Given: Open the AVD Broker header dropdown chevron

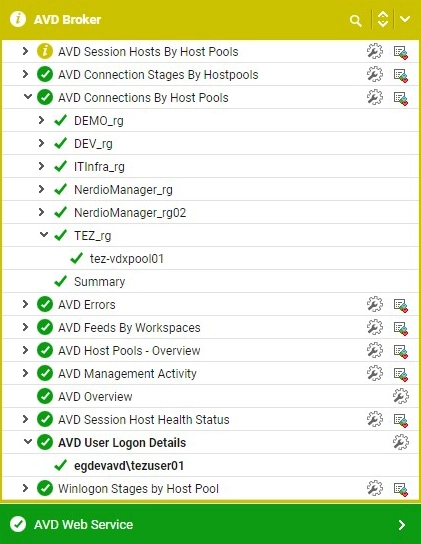Looking at the screenshot, I should click(405, 19).
